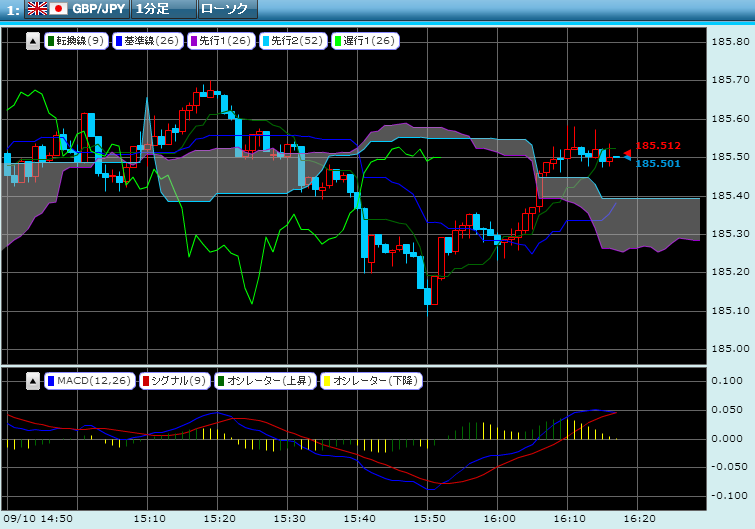Toggle the 先行1(26) indicator line

pyautogui.click(x=221, y=41)
